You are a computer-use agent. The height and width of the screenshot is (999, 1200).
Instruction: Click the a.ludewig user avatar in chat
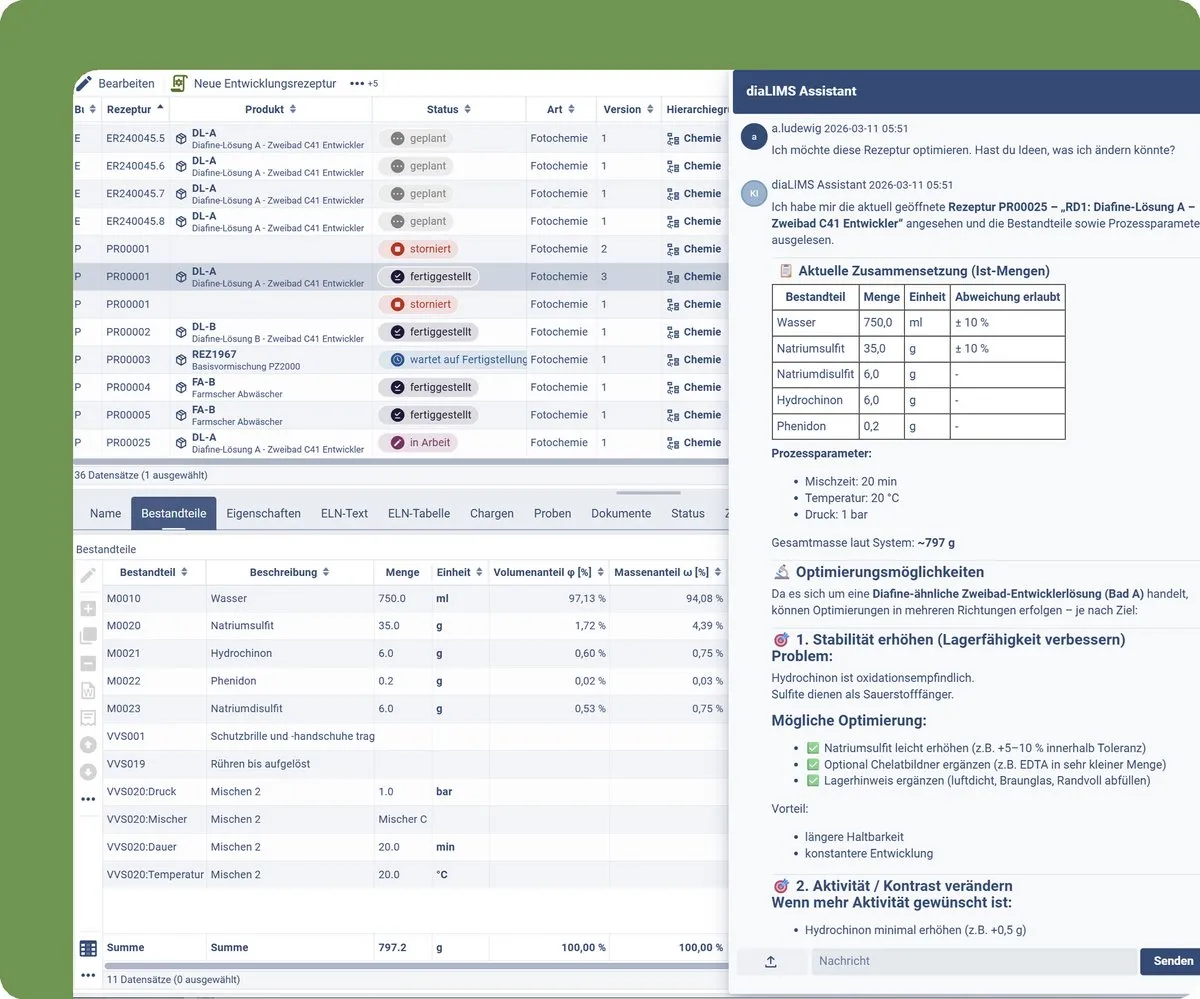[754, 137]
